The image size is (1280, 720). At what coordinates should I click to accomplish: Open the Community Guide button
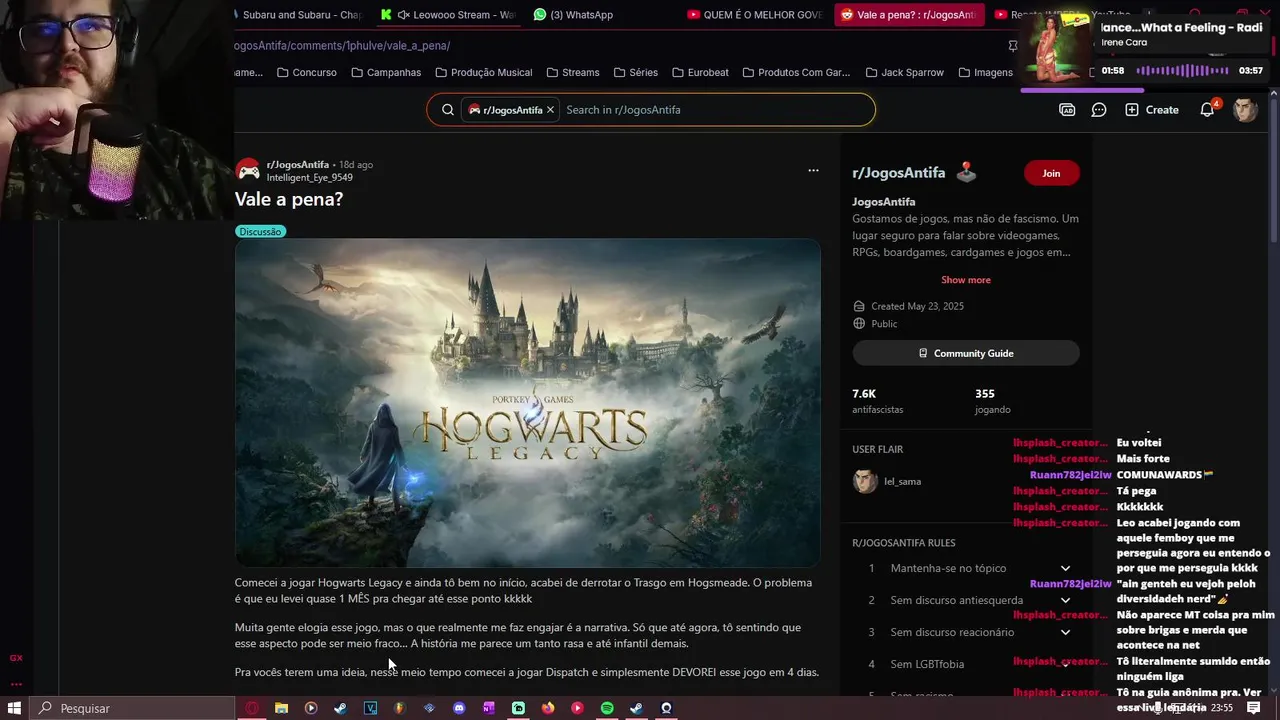tap(966, 353)
